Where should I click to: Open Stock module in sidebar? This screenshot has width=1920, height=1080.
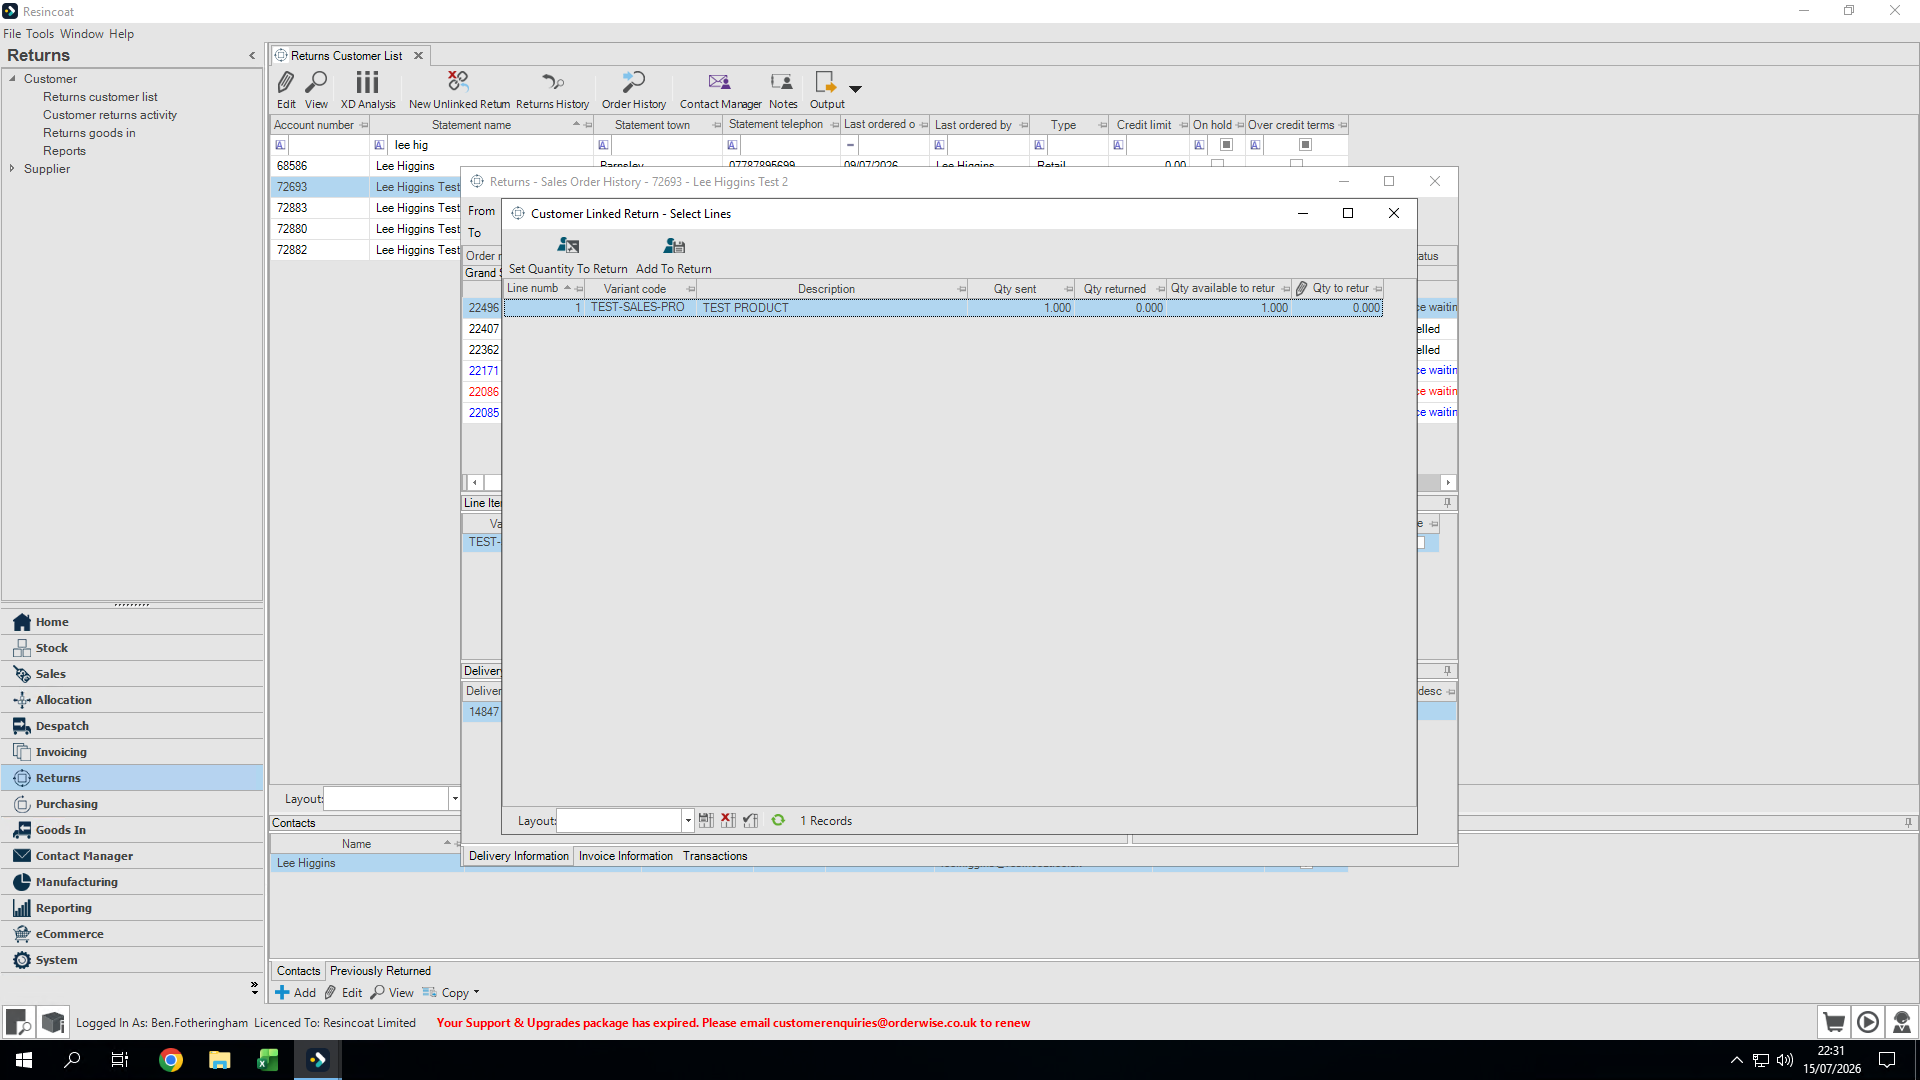[x=132, y=648]
